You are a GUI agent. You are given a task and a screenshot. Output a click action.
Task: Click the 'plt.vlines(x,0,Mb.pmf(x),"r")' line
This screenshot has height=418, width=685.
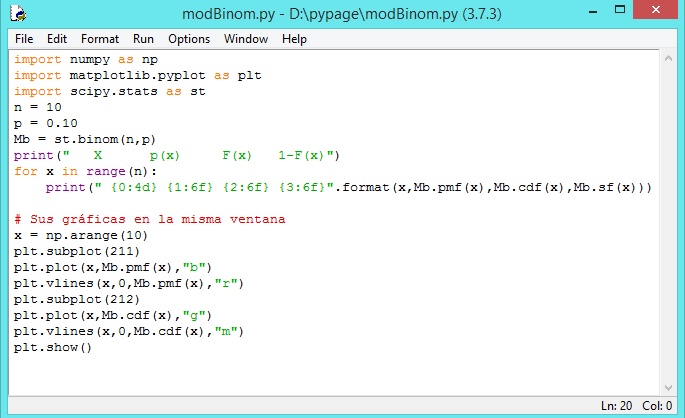tap(129, 283)
